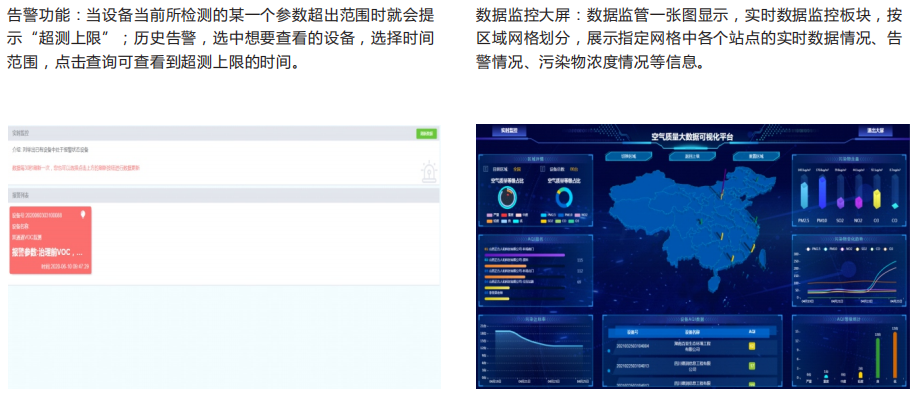
Task: Click the blue donut chart
Action: click(564, 197)
